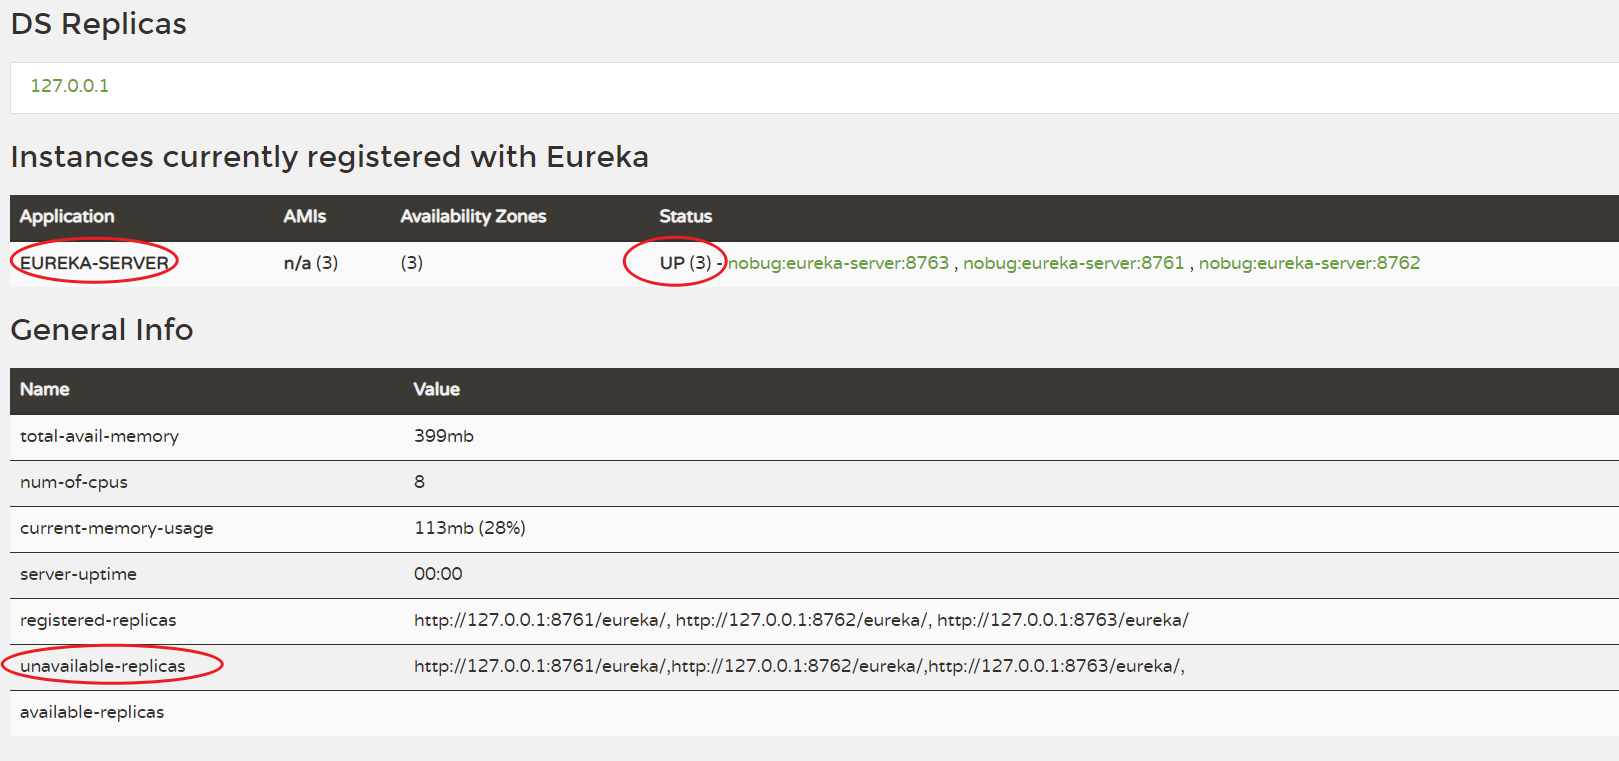Screen dimensions: 1619x761
Task: Select the total-avail-memory row label
Action: (99, 436)
